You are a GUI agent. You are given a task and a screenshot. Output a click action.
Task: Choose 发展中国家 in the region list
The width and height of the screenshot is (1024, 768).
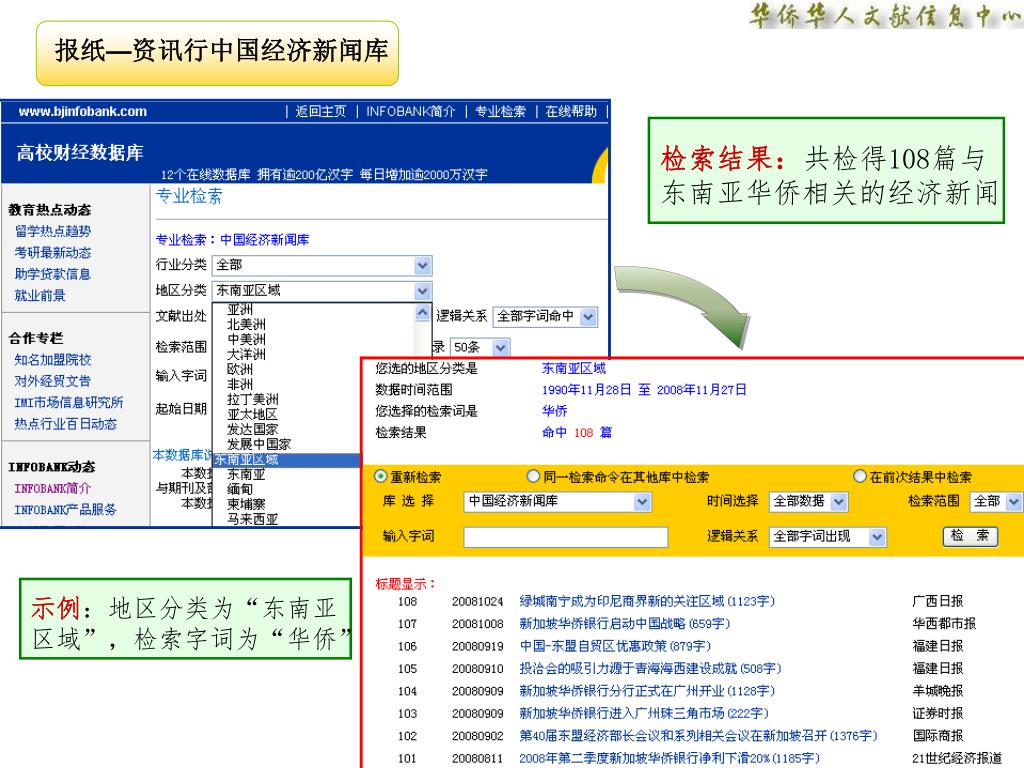[259, 445]
